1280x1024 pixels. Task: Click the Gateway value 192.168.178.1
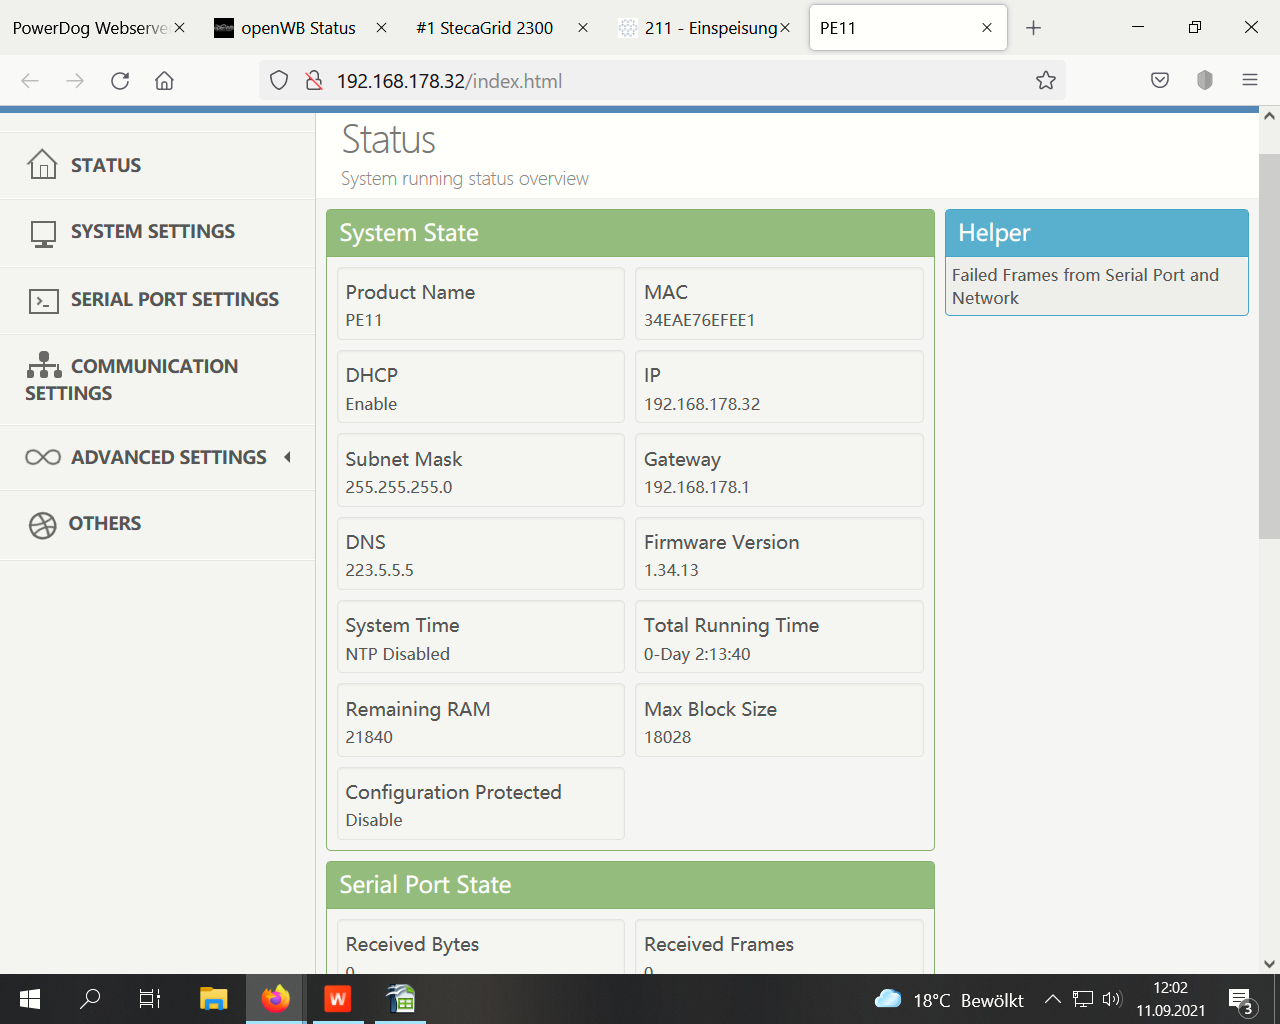click(696, 487)
